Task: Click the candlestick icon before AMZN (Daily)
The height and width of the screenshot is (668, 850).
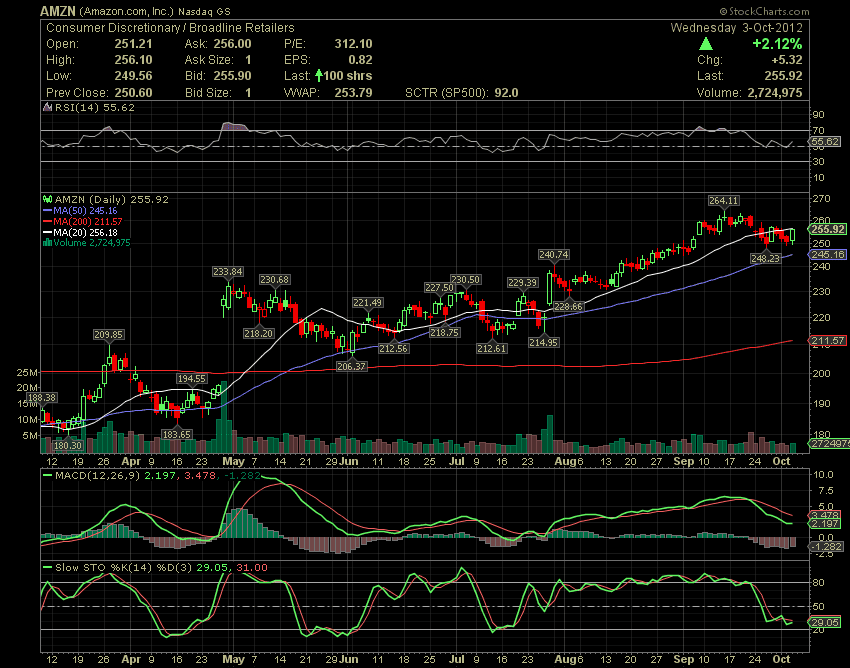Action: (48, 200)
